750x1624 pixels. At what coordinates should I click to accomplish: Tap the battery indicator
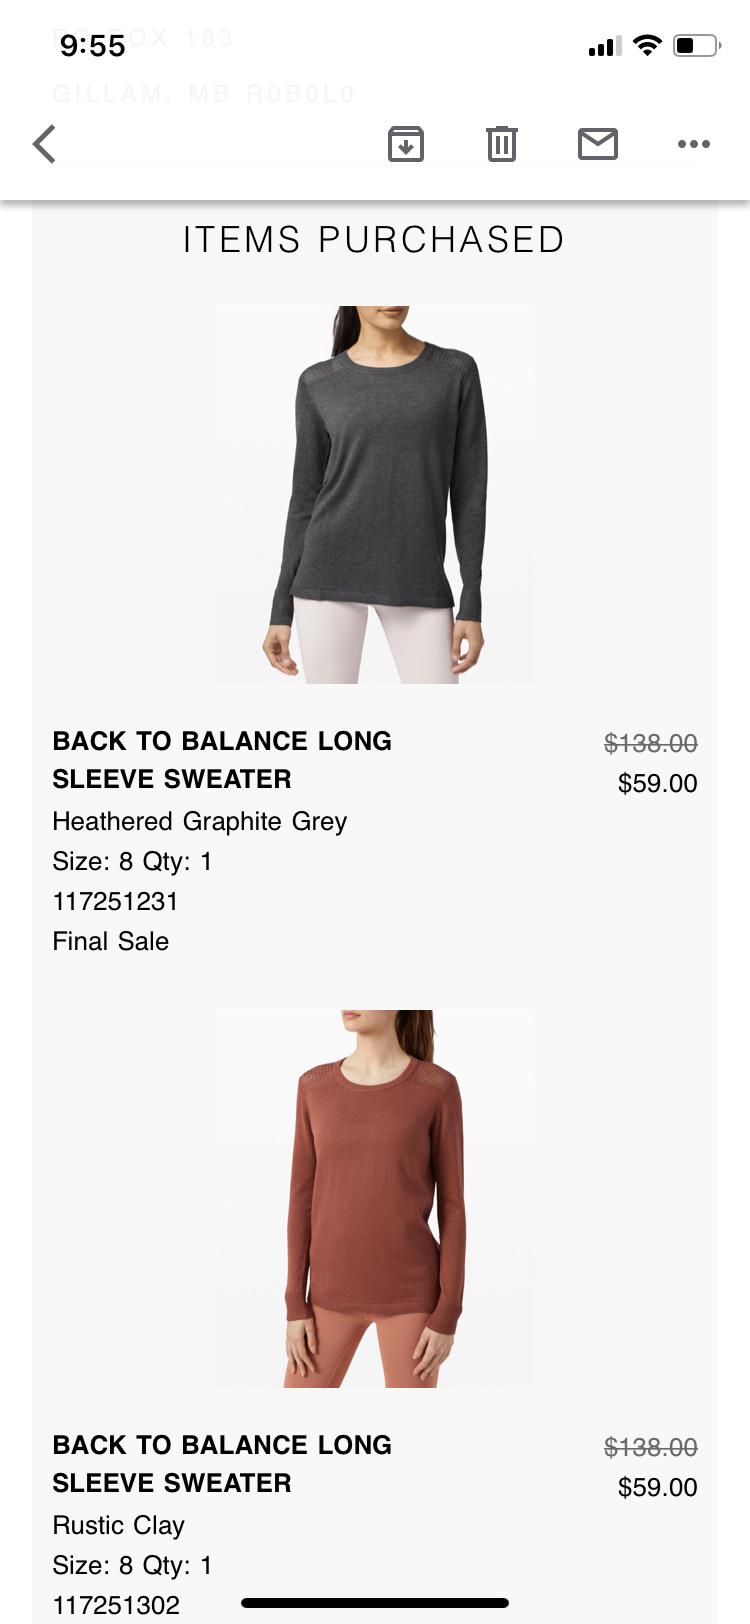pos(692,44)
